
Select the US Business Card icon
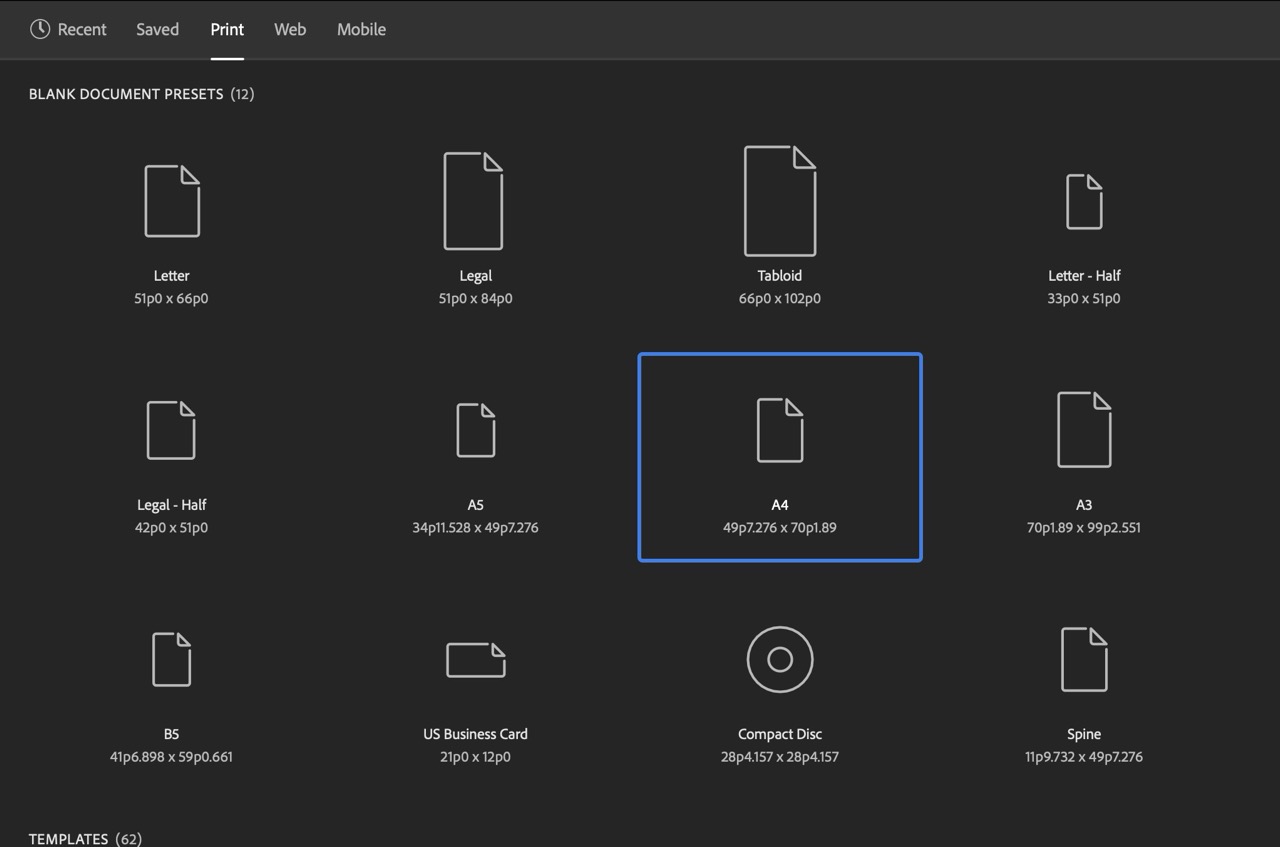click(476, 660)
